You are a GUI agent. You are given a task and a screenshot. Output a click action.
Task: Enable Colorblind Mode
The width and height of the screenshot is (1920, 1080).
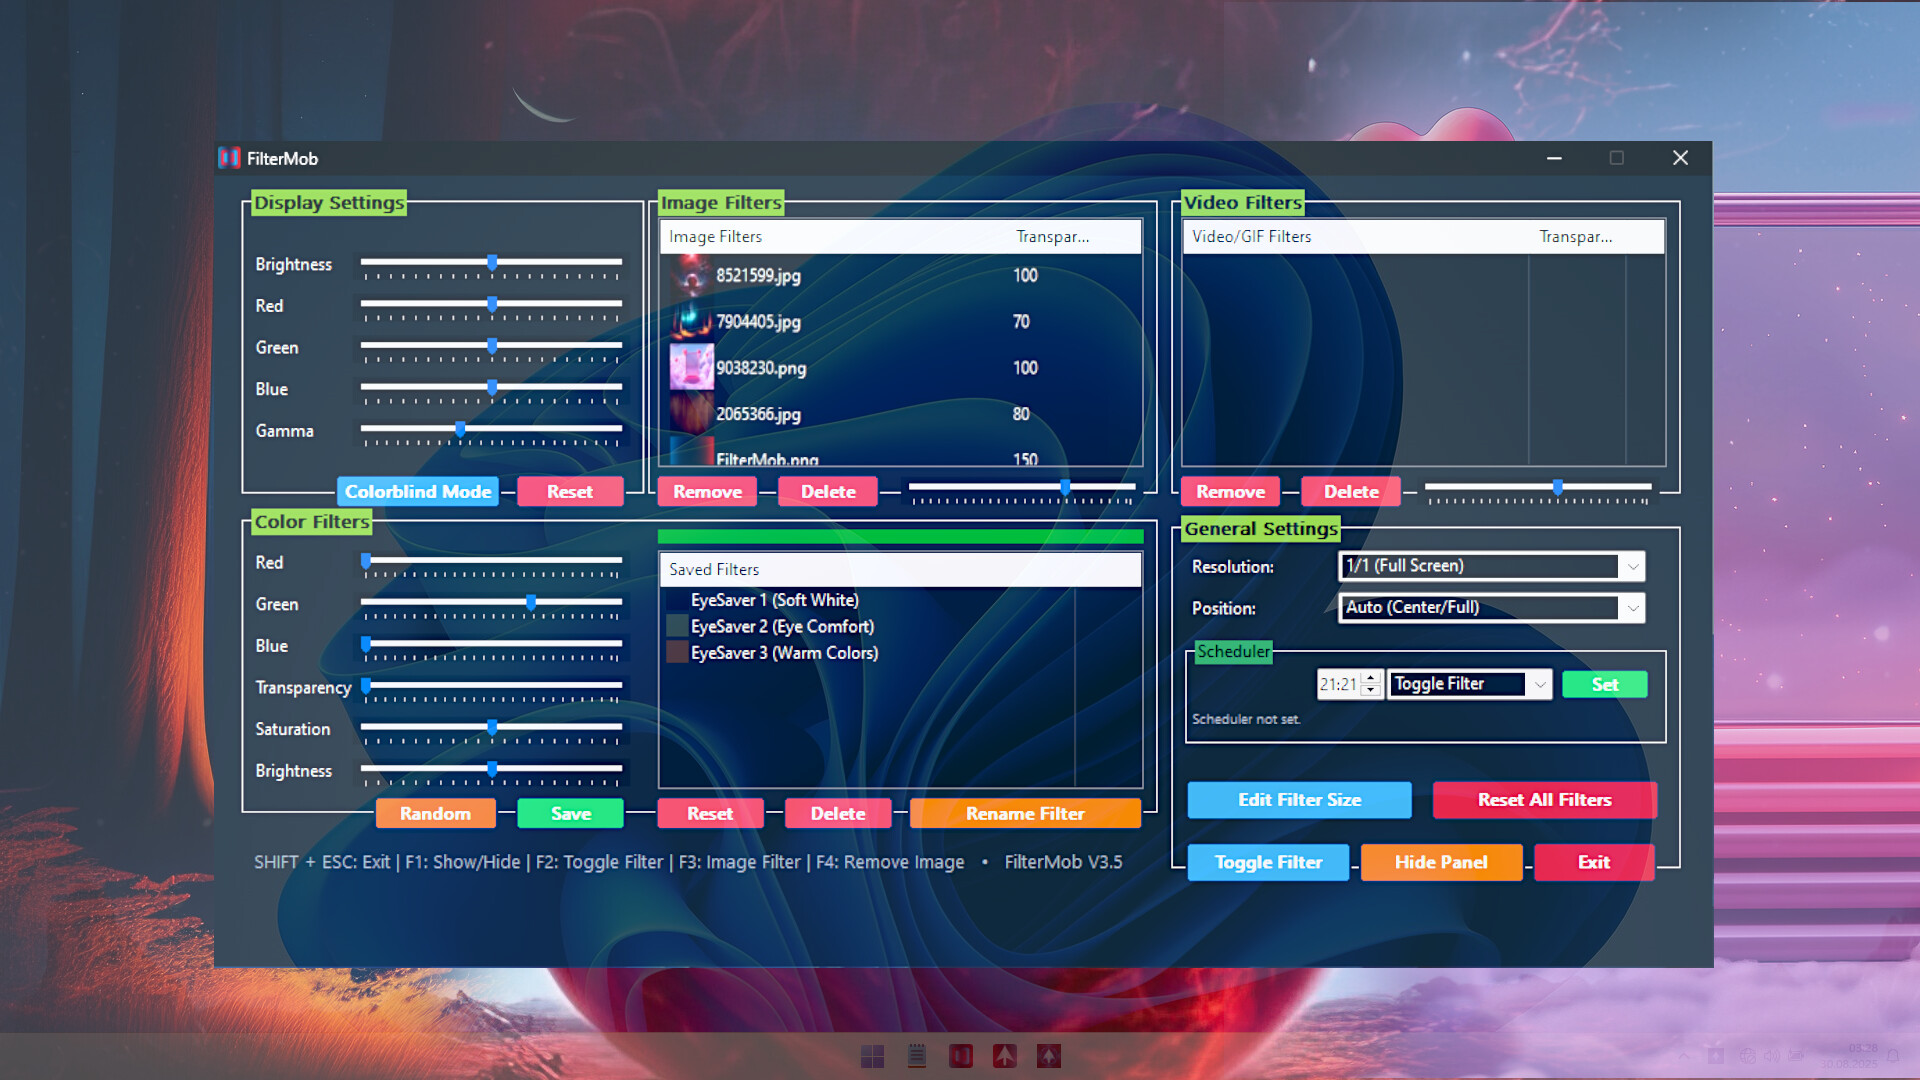(x=418, y=491)
